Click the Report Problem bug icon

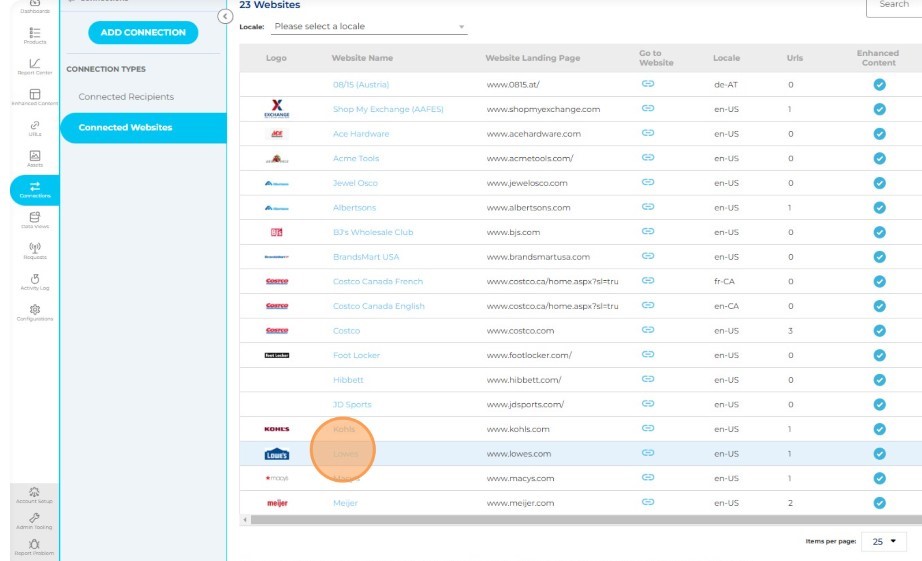[x=34, y=547]
